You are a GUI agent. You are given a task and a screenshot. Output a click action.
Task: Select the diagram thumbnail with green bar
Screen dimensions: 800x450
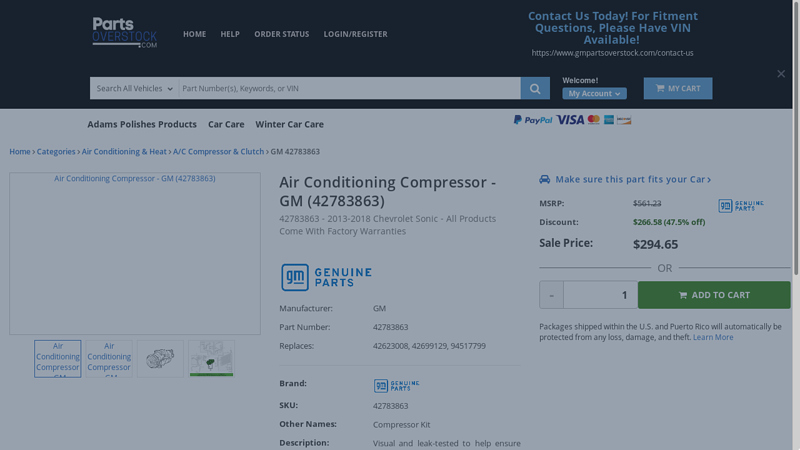point(211,359)
